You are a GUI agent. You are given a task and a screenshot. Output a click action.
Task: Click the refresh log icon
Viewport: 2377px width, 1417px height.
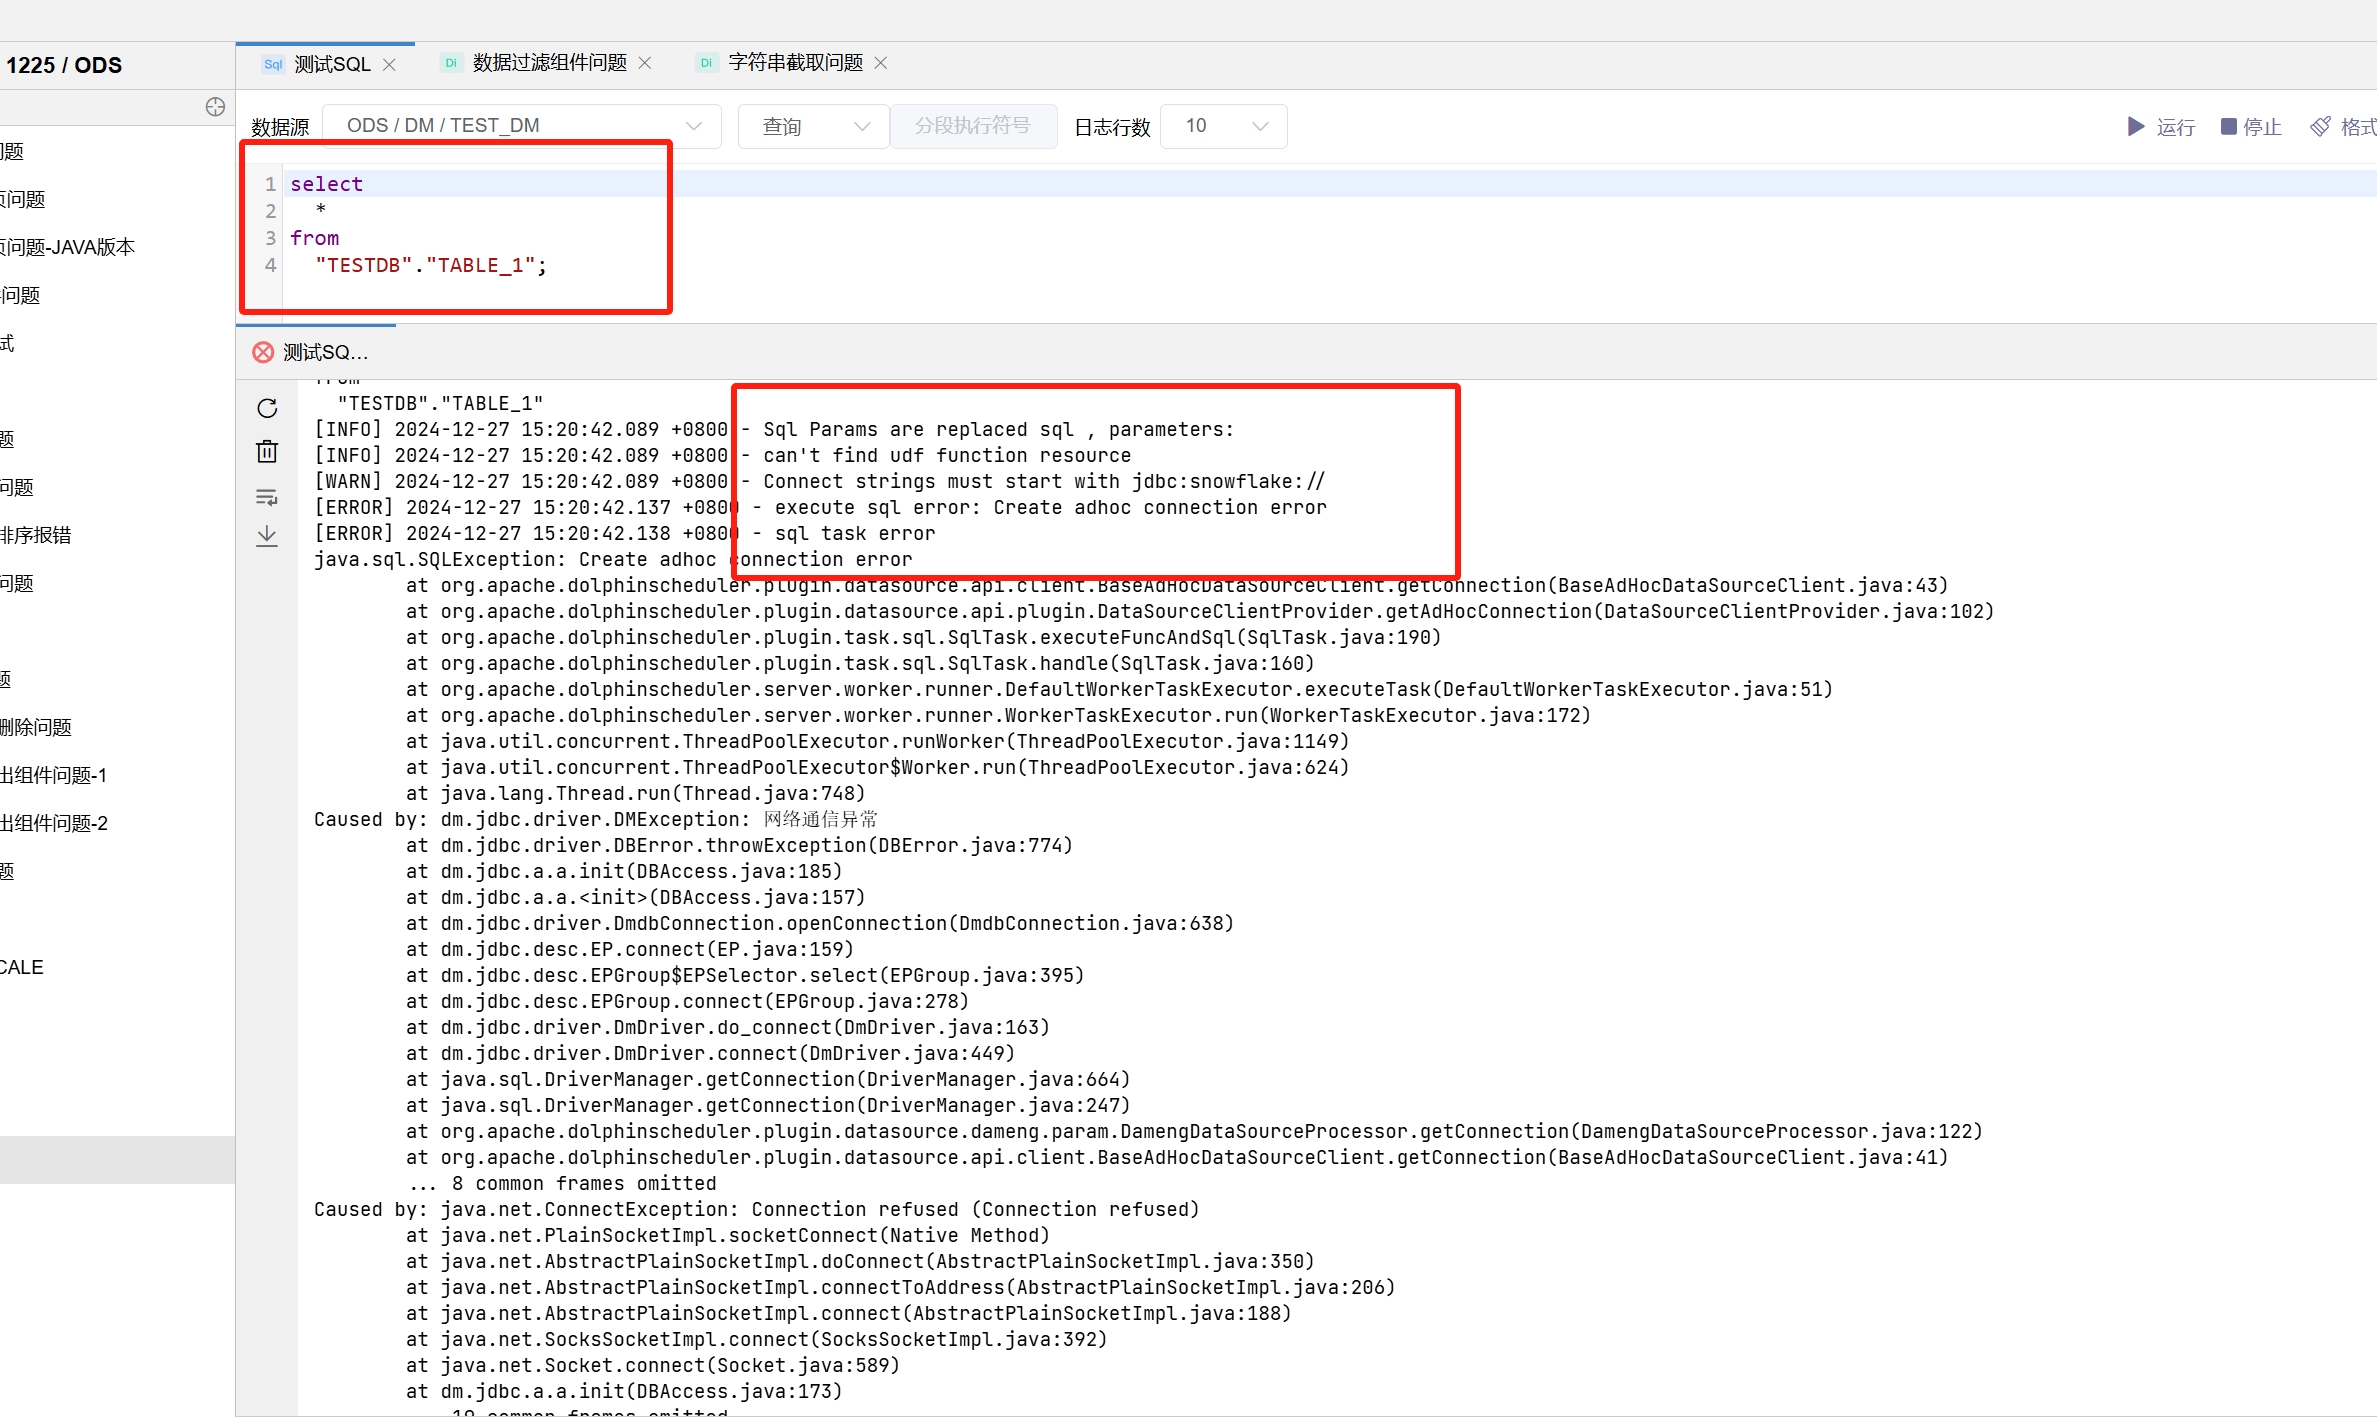(x=267, y=408)
